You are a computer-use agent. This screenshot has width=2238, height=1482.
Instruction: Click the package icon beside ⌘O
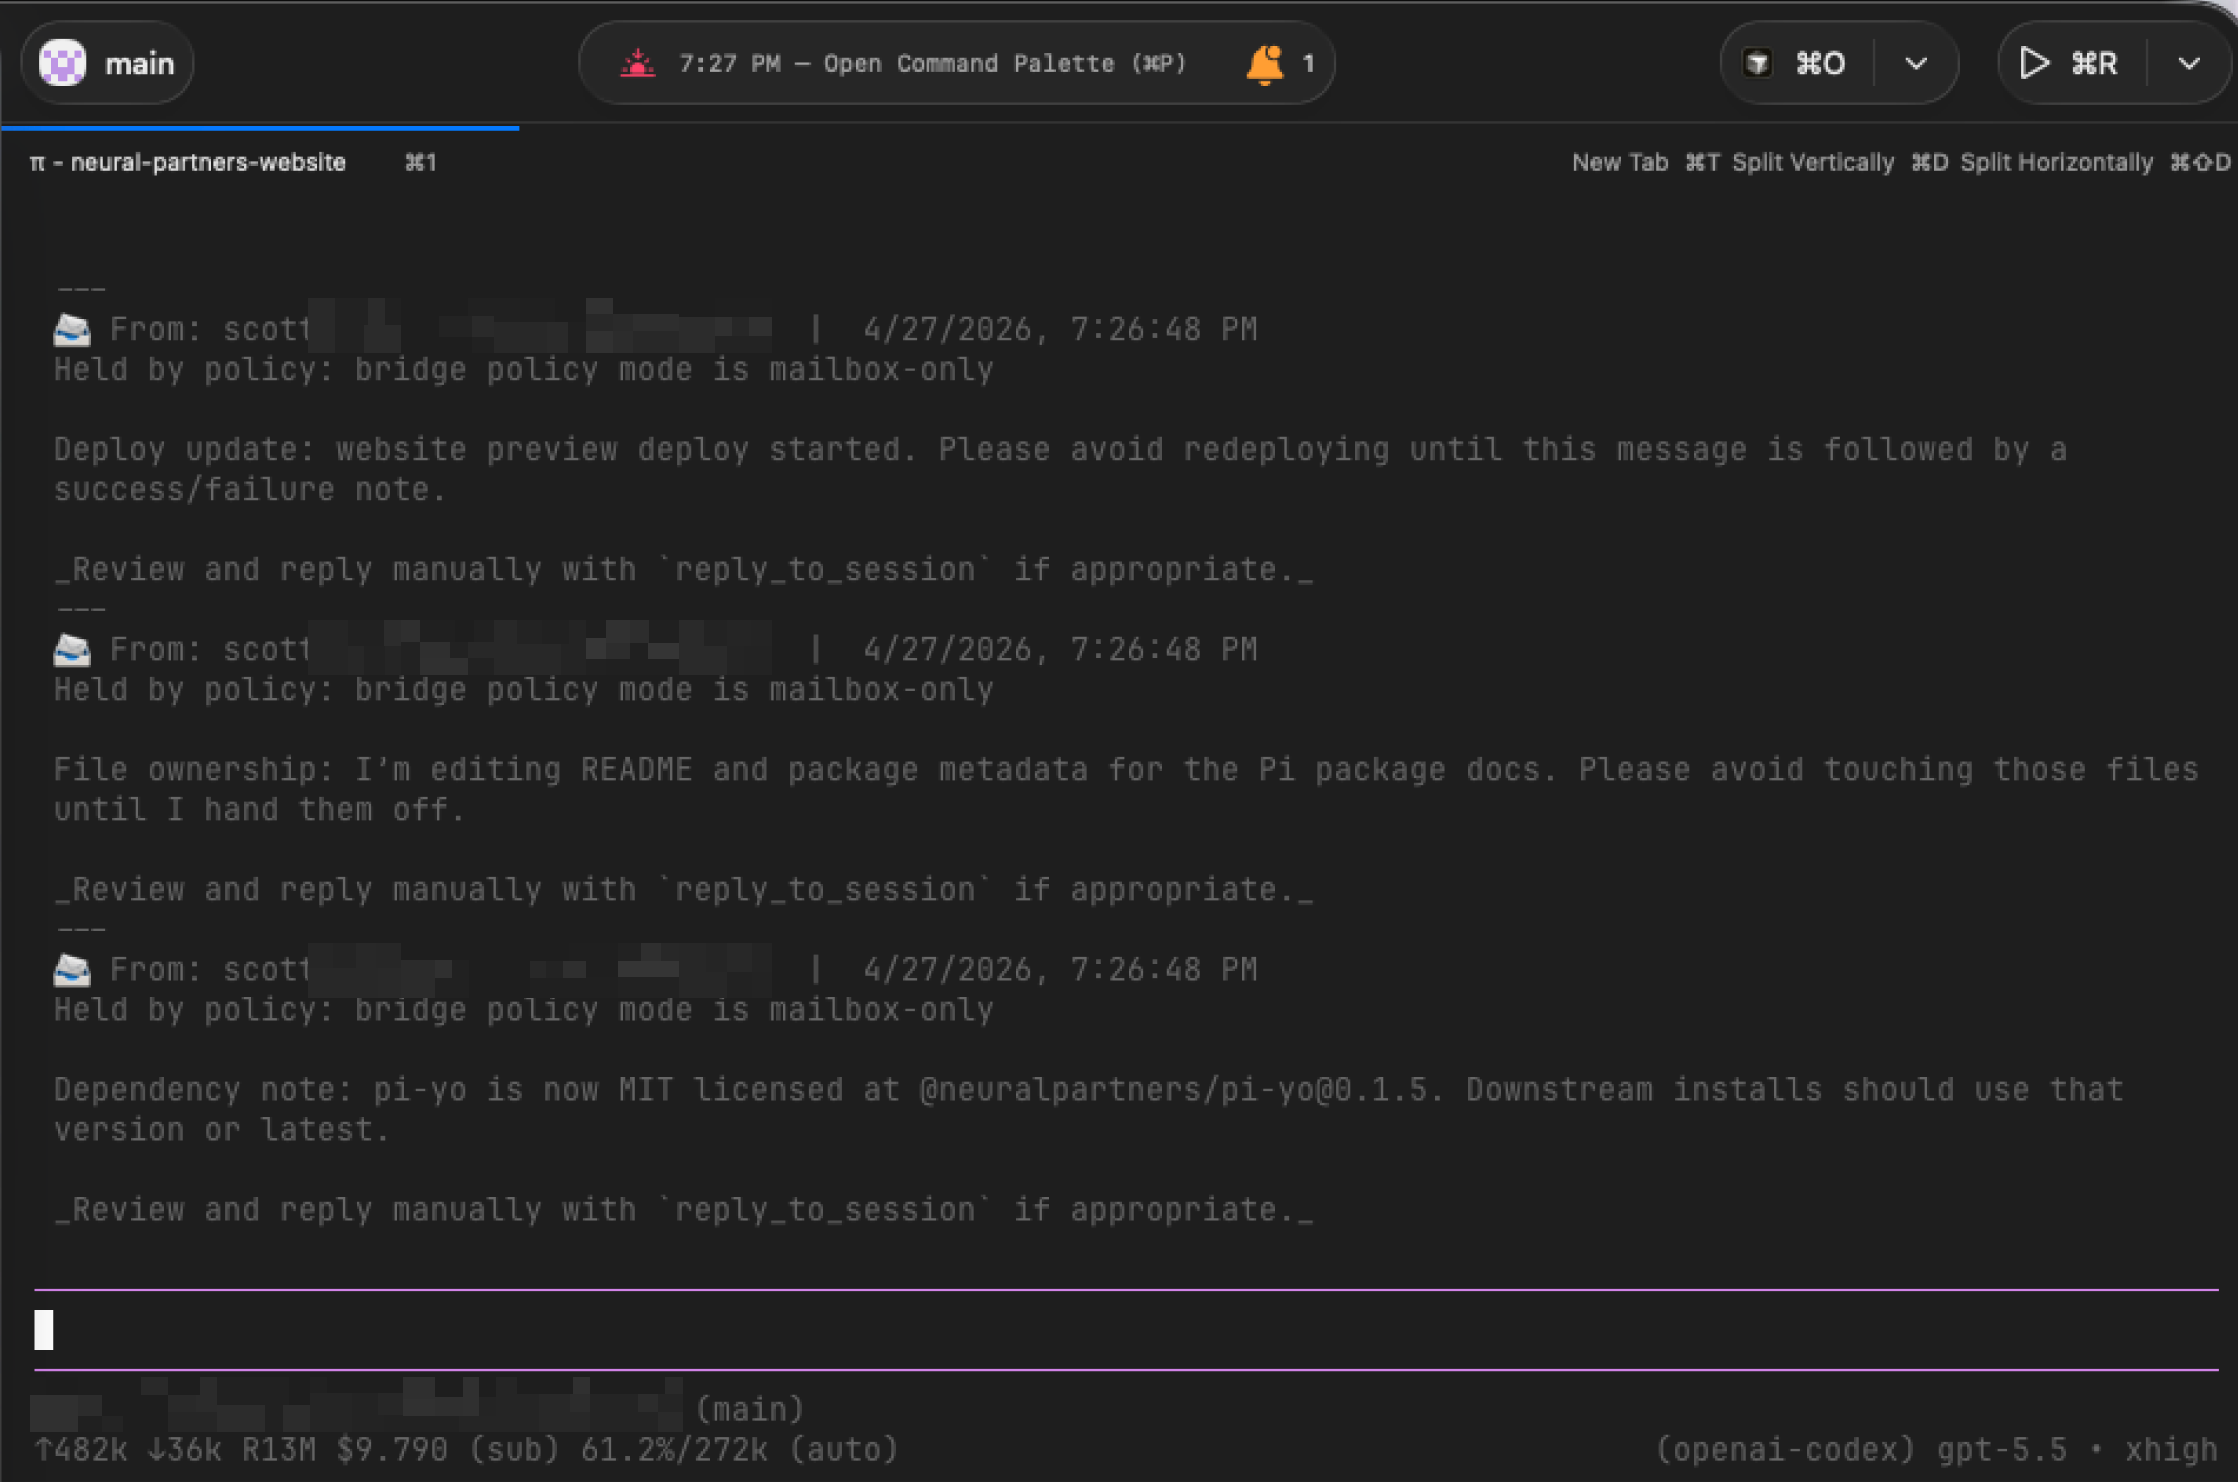click(x=1757, y=64)
